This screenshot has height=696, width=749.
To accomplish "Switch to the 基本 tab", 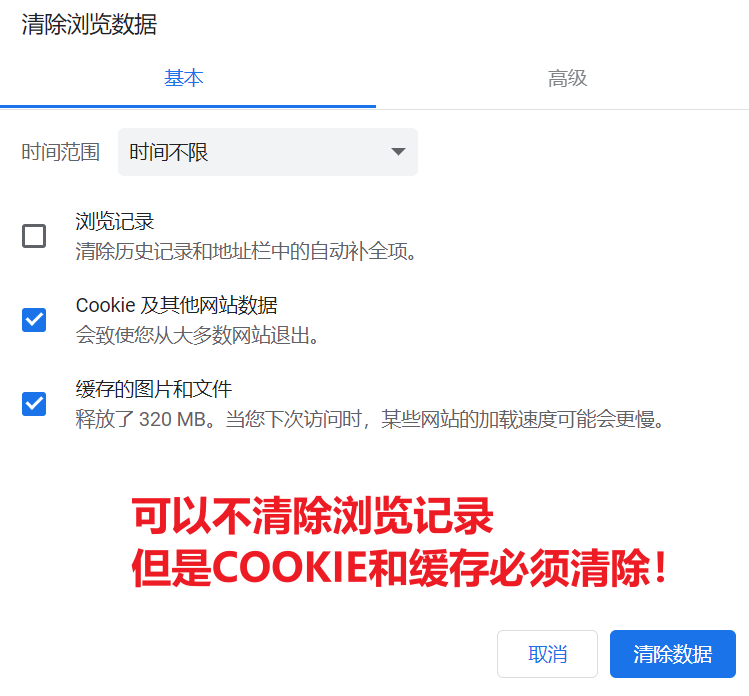I will [184, 78].
